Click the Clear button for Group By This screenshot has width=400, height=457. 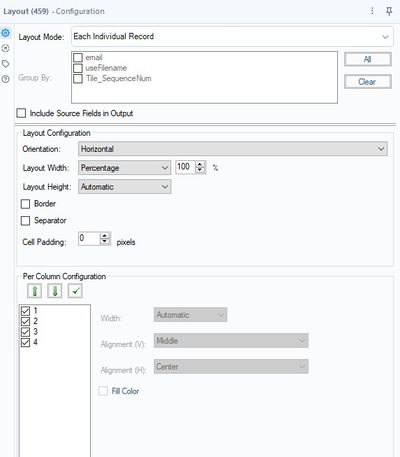(x=368, y=82)
